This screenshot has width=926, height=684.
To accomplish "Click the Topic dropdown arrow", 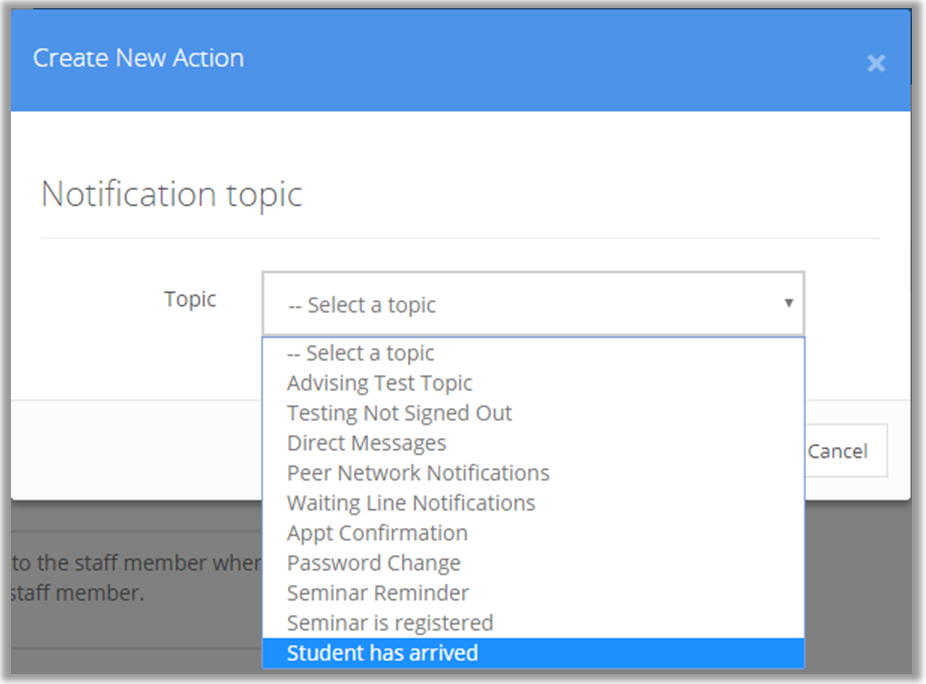I will pos(788,303).
